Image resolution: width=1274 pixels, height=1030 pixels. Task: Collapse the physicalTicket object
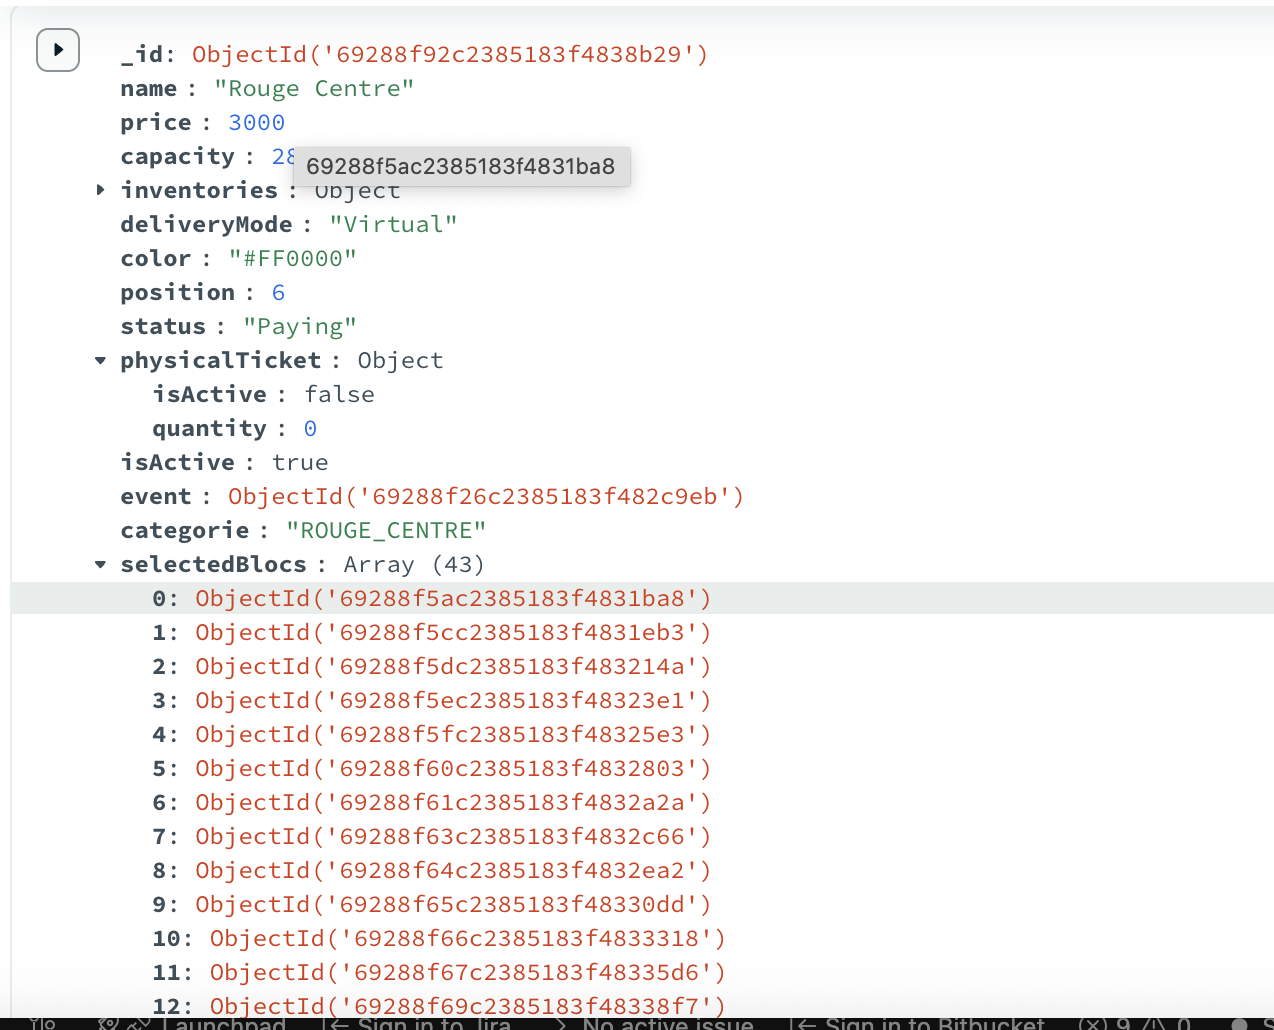coord(100,361)
